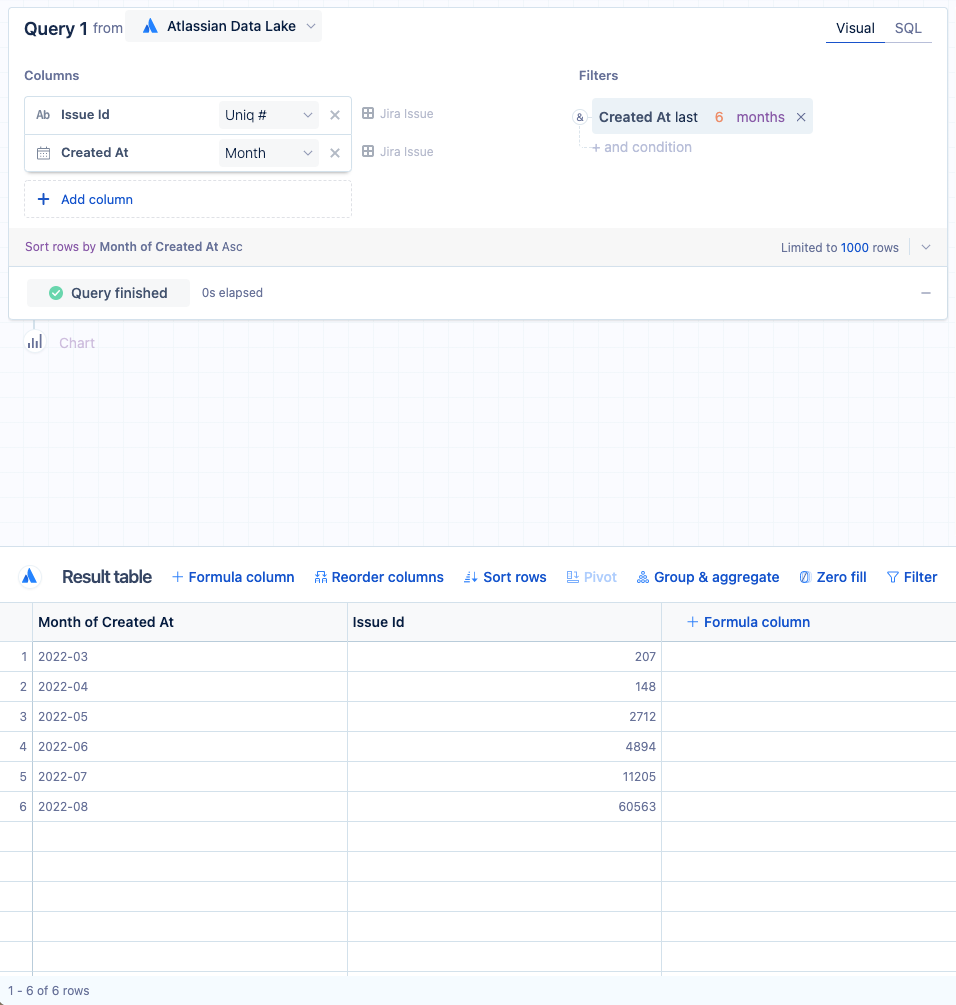Select the cell with value 11205
This screenshot has height=1005, width=956.
504,777
